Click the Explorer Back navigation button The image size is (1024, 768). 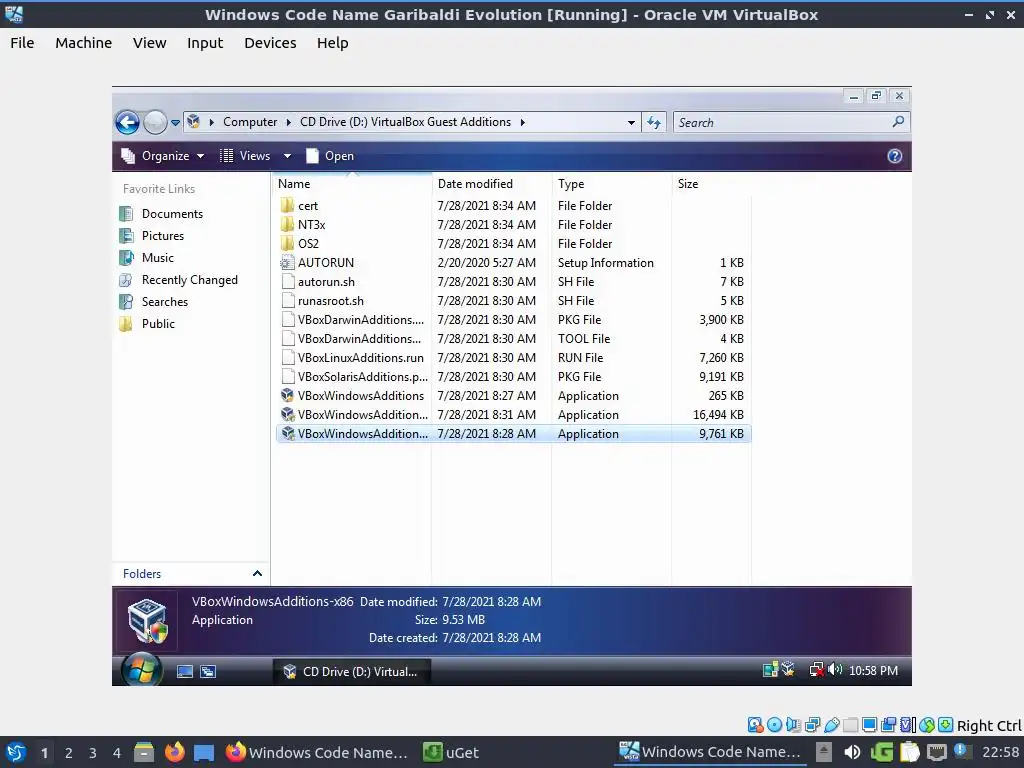[x=127, y=122]
